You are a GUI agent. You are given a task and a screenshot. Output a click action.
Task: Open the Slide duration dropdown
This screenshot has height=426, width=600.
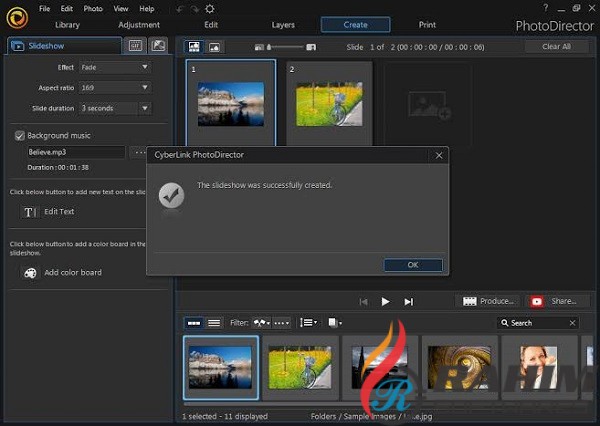point(115,108)
